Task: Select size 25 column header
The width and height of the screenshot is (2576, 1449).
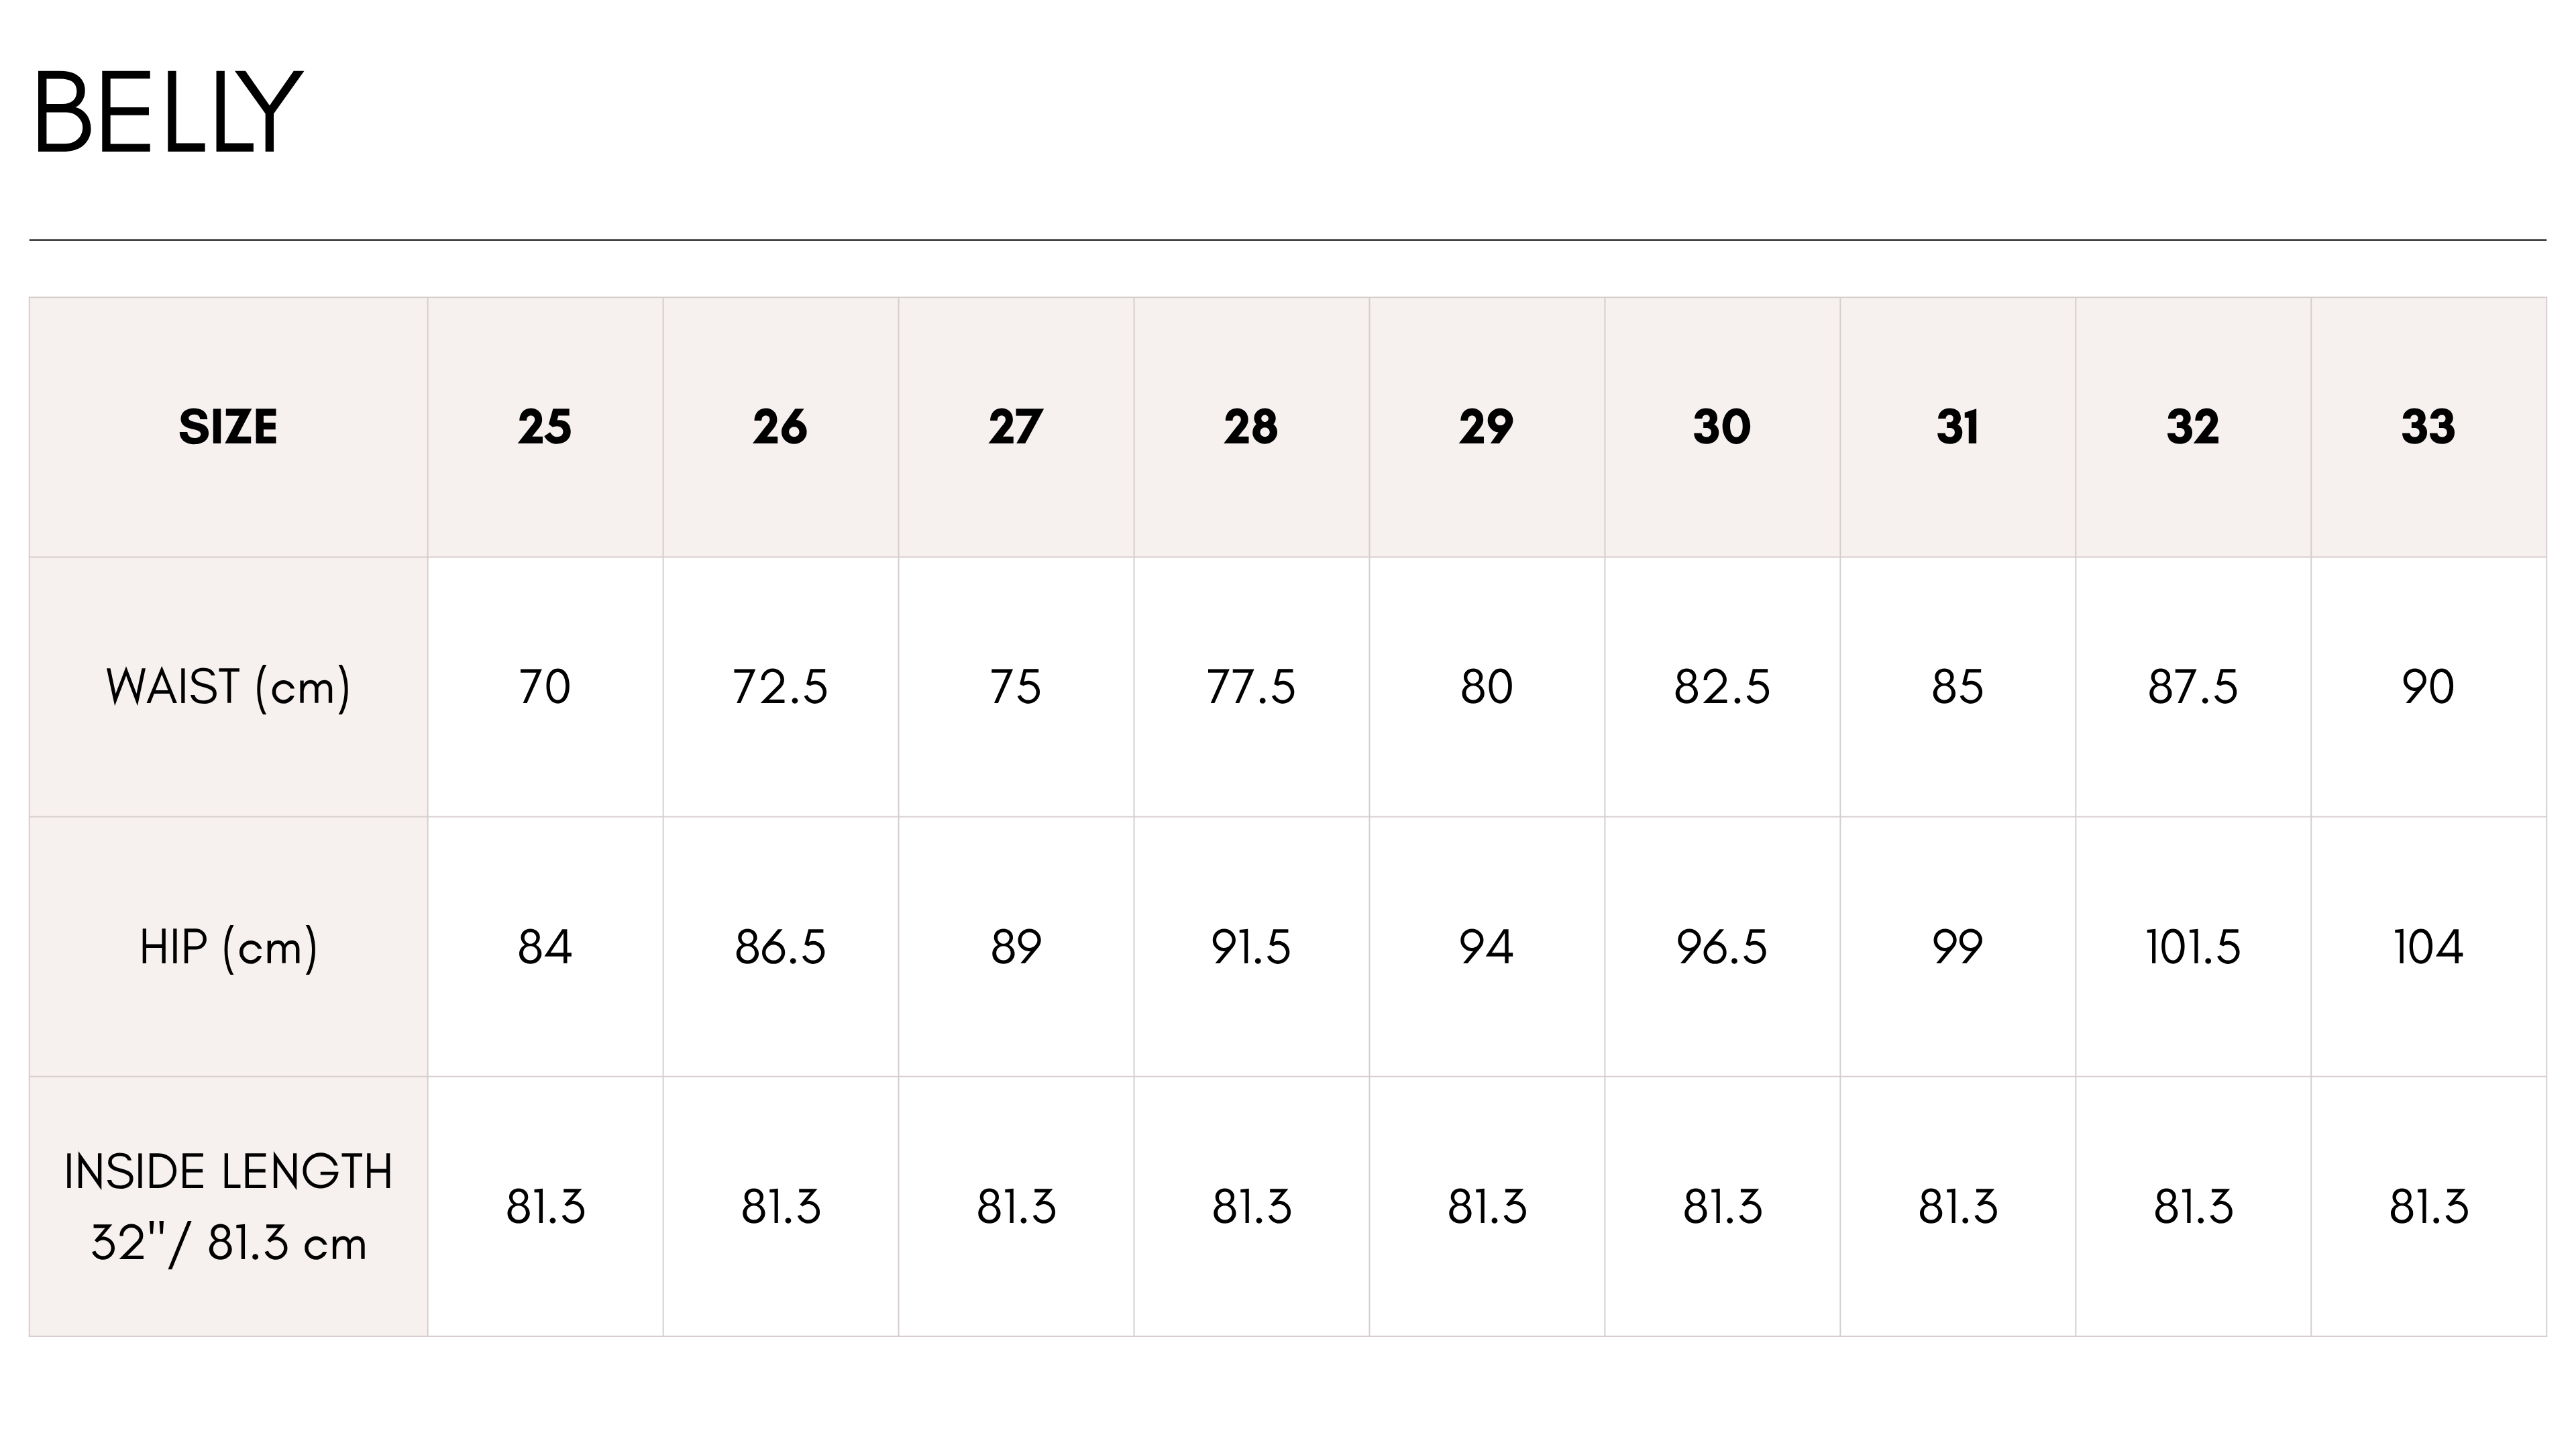Action: click(x=545, y=427)
